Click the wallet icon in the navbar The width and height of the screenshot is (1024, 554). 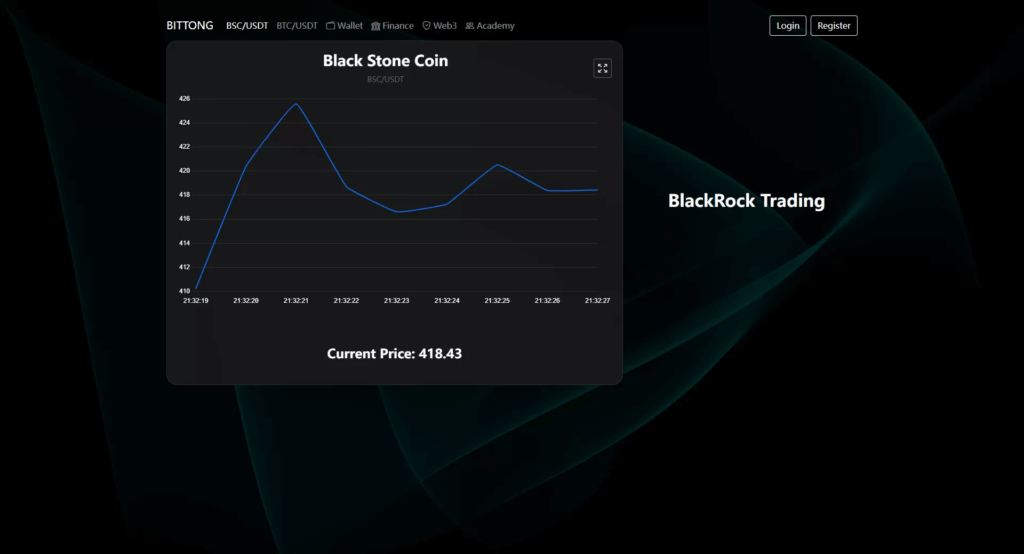330,26
